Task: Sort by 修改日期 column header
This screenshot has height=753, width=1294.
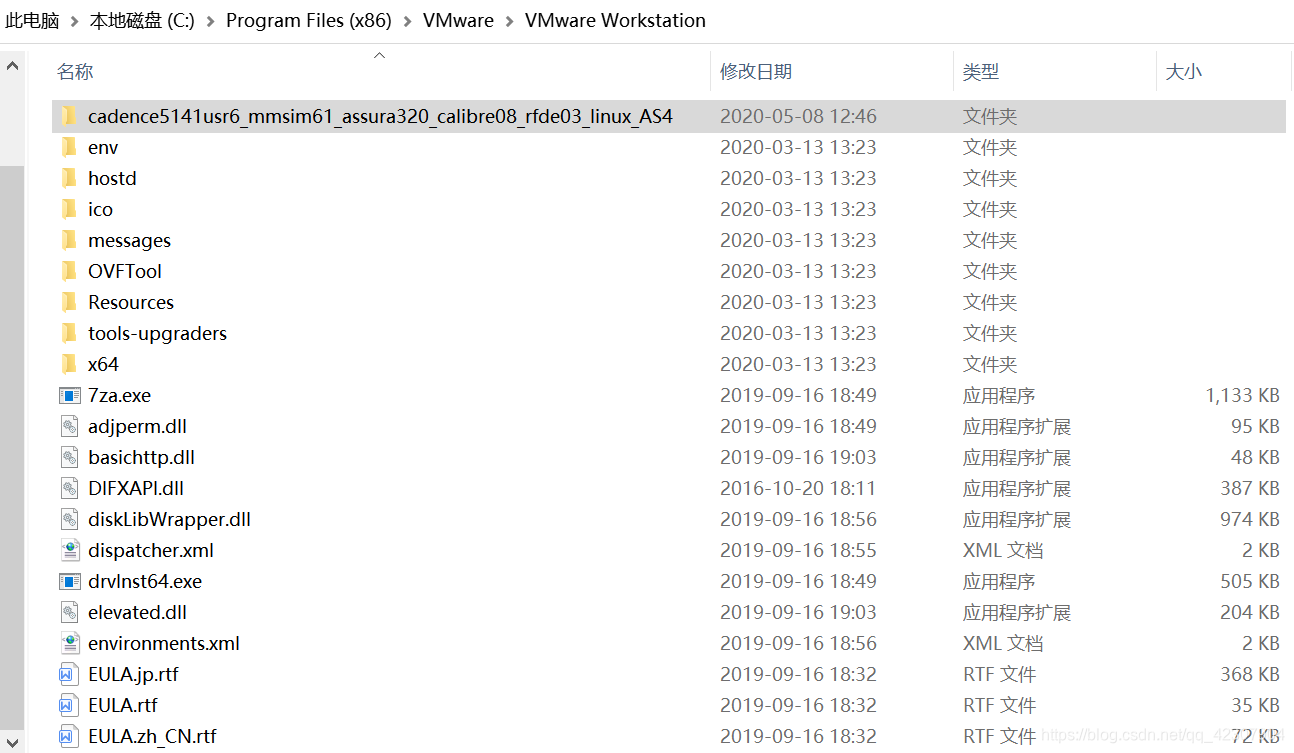Action: click(x=756, y=72)
